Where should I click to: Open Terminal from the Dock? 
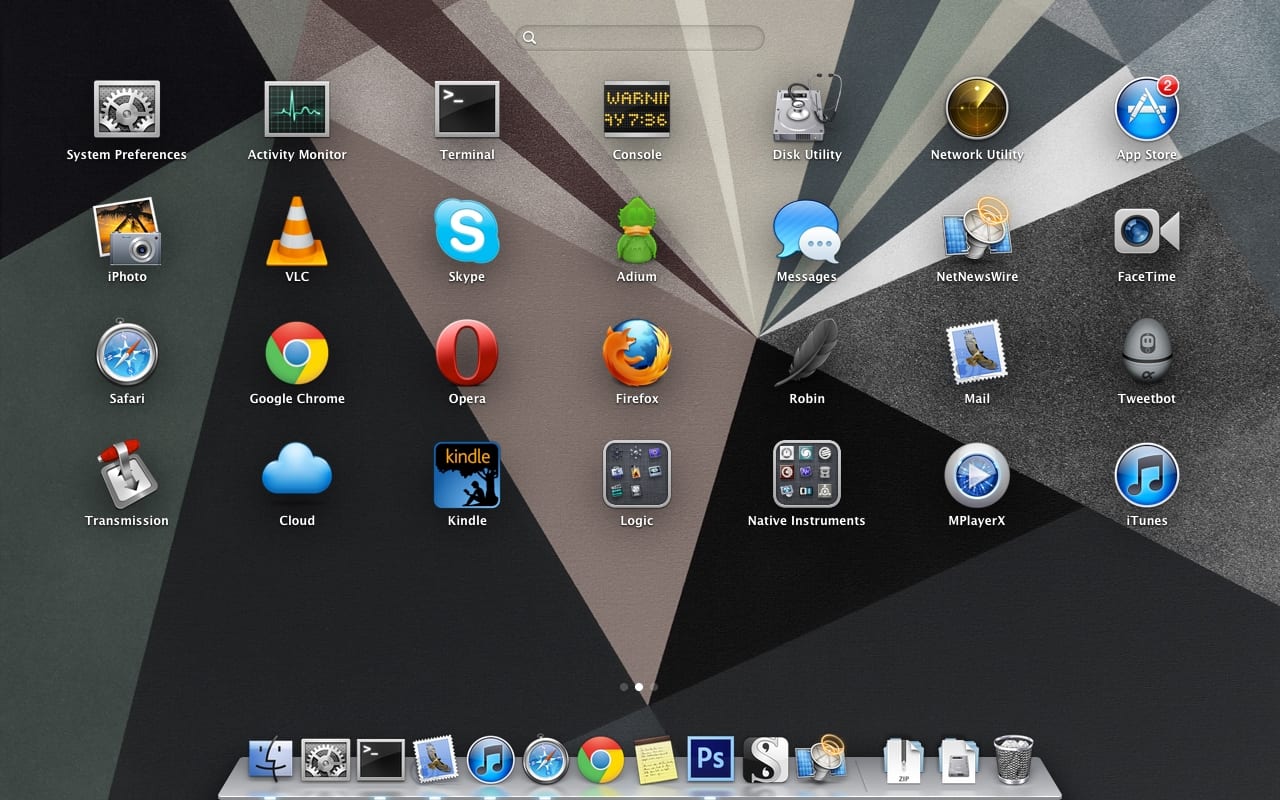click(381, 760)
